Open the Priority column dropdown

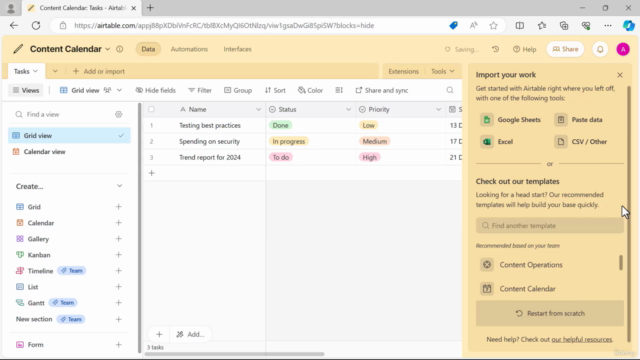pyautogui.click(x=438, y=109)
